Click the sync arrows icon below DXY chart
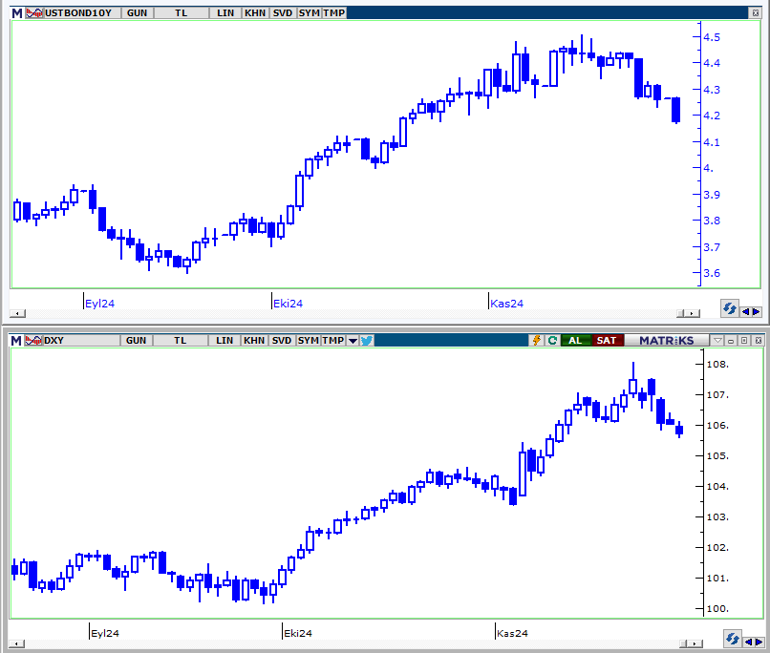The image size is (770, 653). (x=730, y=638)
